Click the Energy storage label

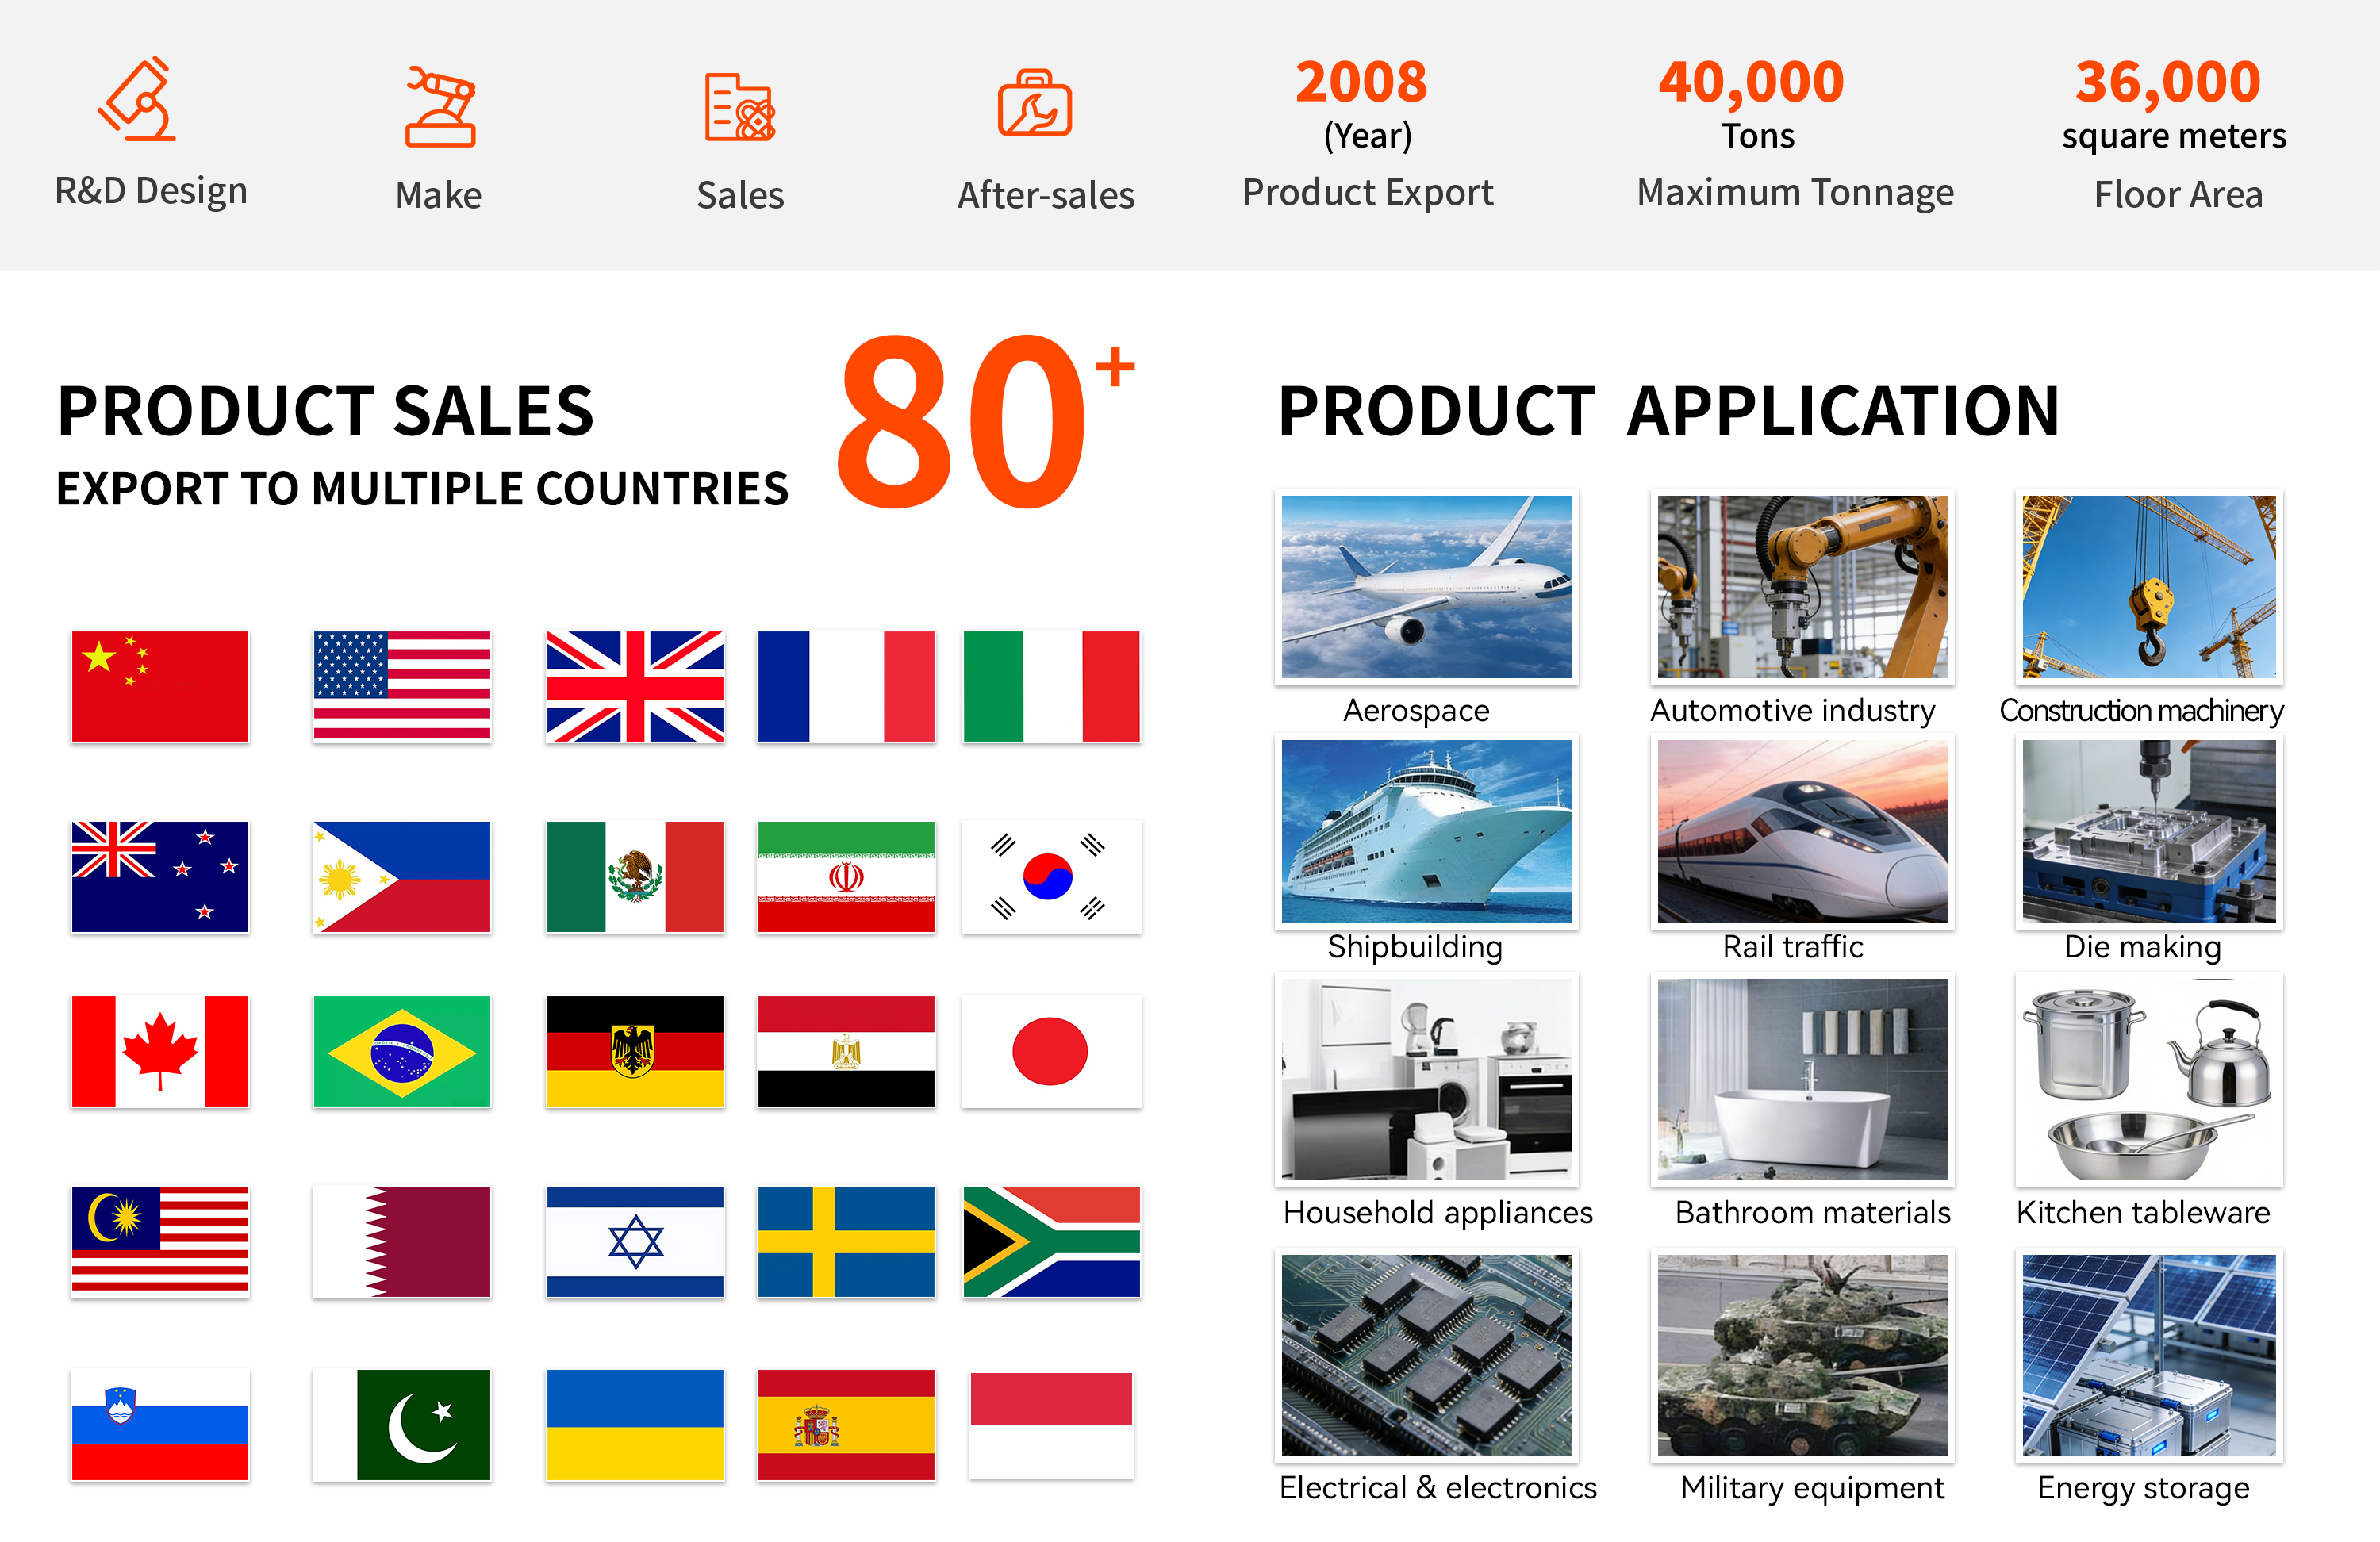coord(2142,1487)
